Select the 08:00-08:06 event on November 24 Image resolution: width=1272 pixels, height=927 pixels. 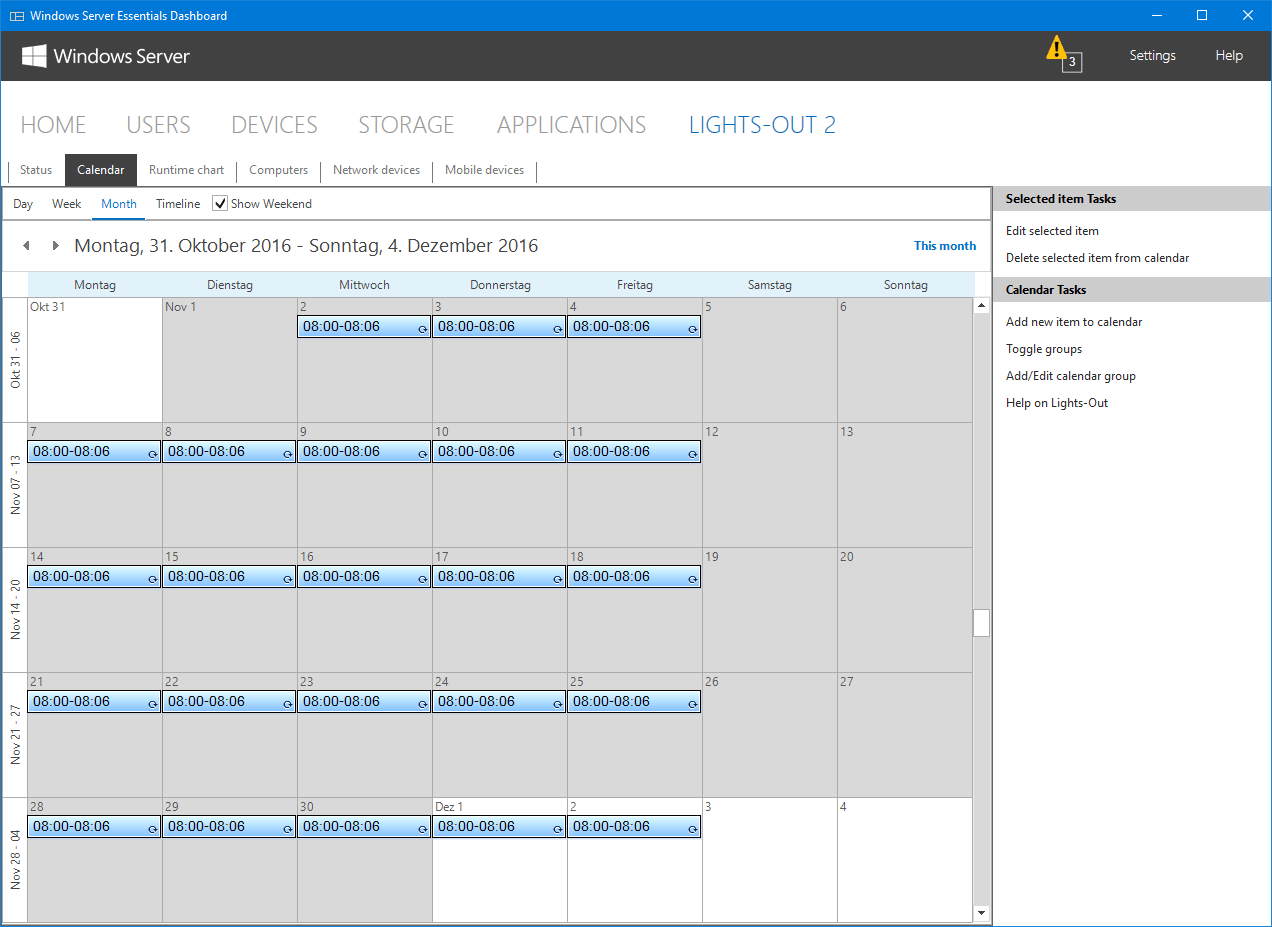click(499, 702)
